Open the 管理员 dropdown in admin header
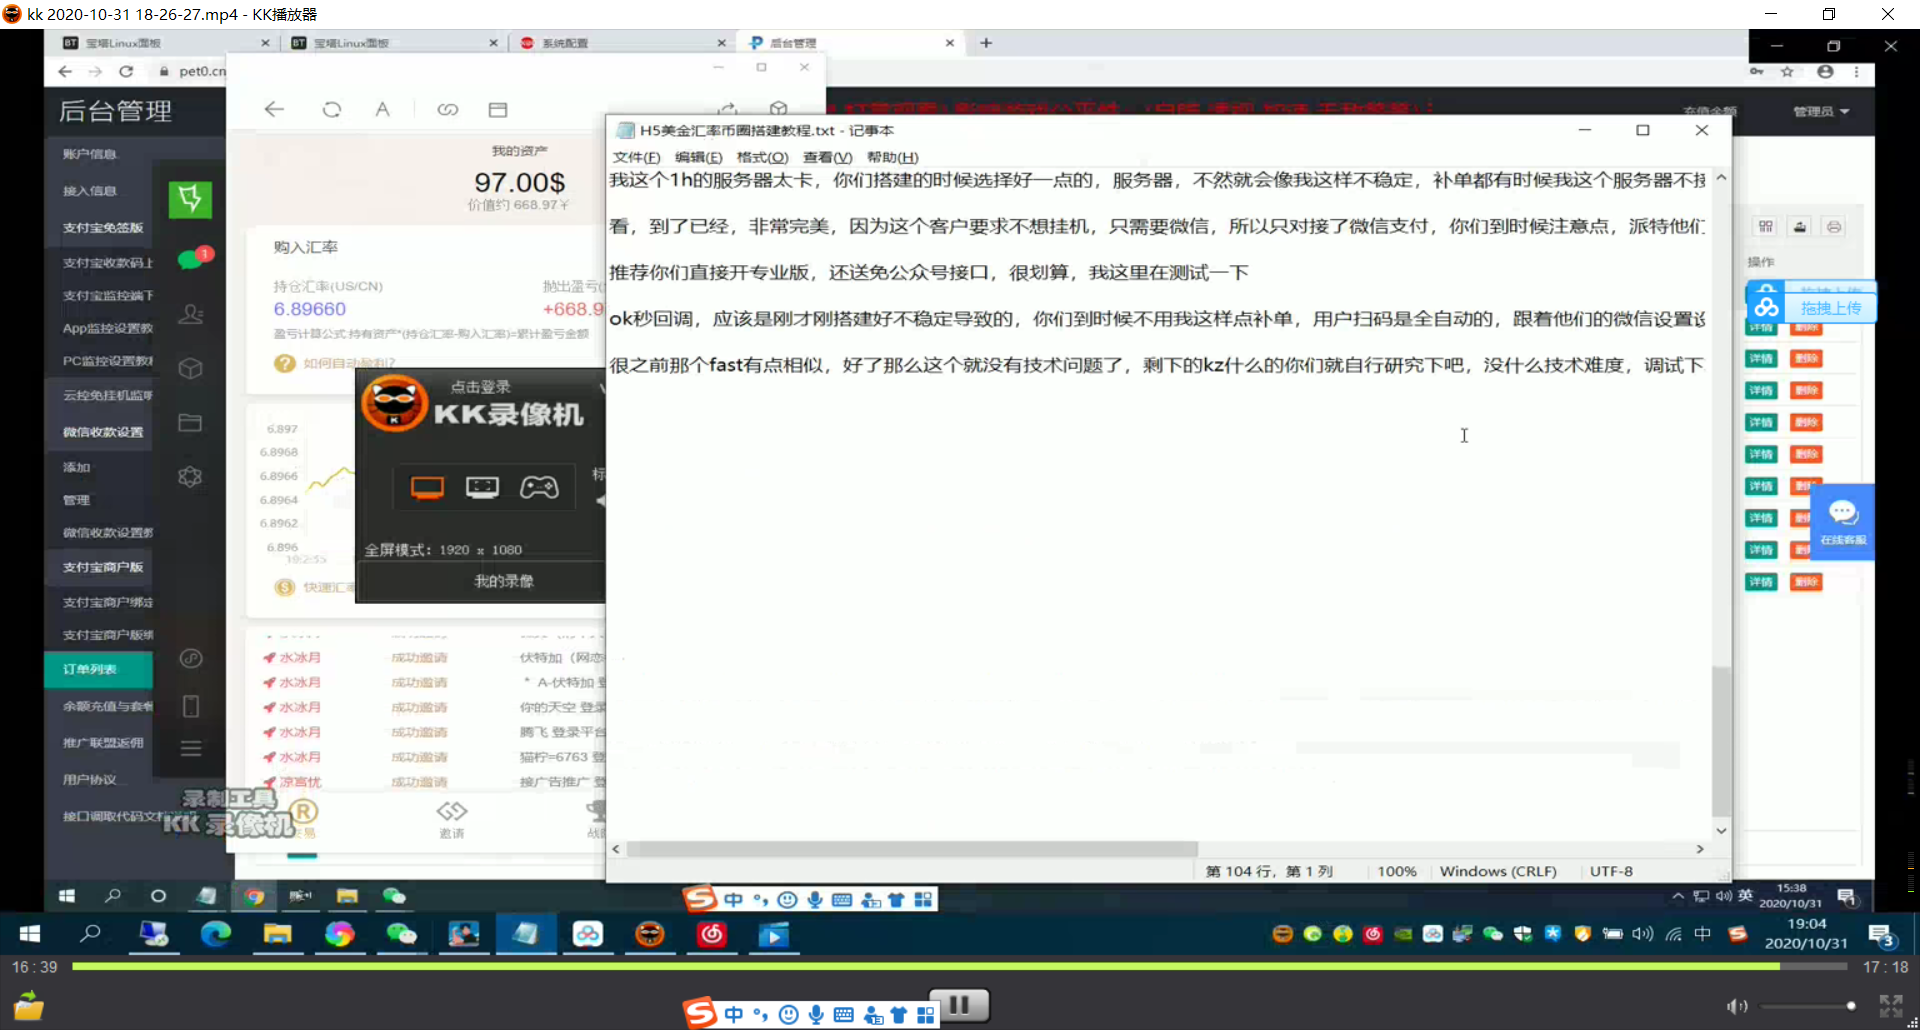 point(1820,111)
